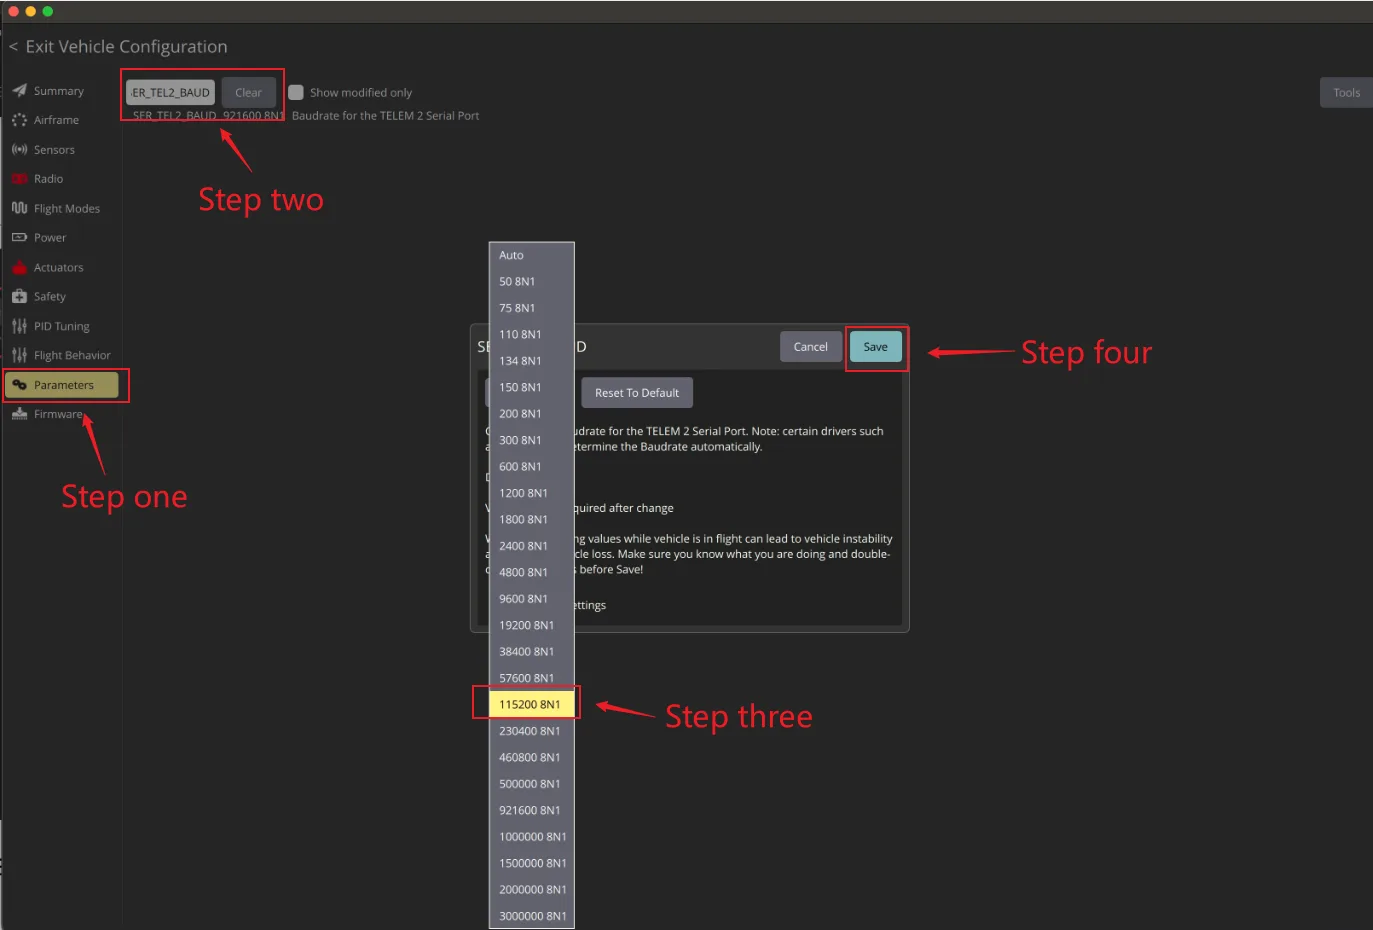This screenshot has height=930, width=1373.
Task: Toggle the Show modified only checkbox
Action: click(x=296, y=92)
